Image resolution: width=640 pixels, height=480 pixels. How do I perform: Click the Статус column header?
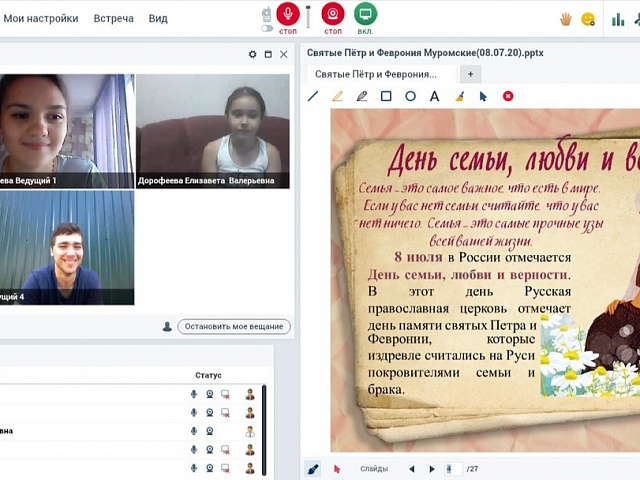tap(208, 375)
